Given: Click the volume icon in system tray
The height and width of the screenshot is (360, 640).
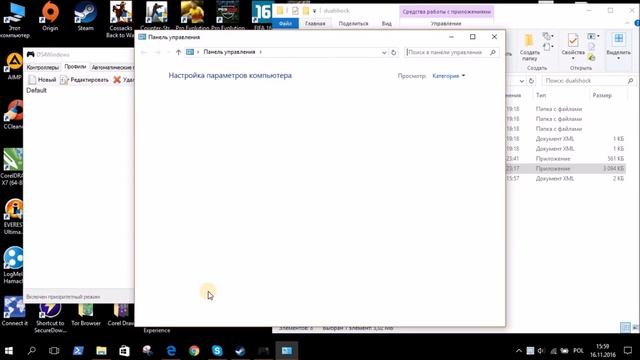Looking at the screenshot, I should click(x=541, y=351).
